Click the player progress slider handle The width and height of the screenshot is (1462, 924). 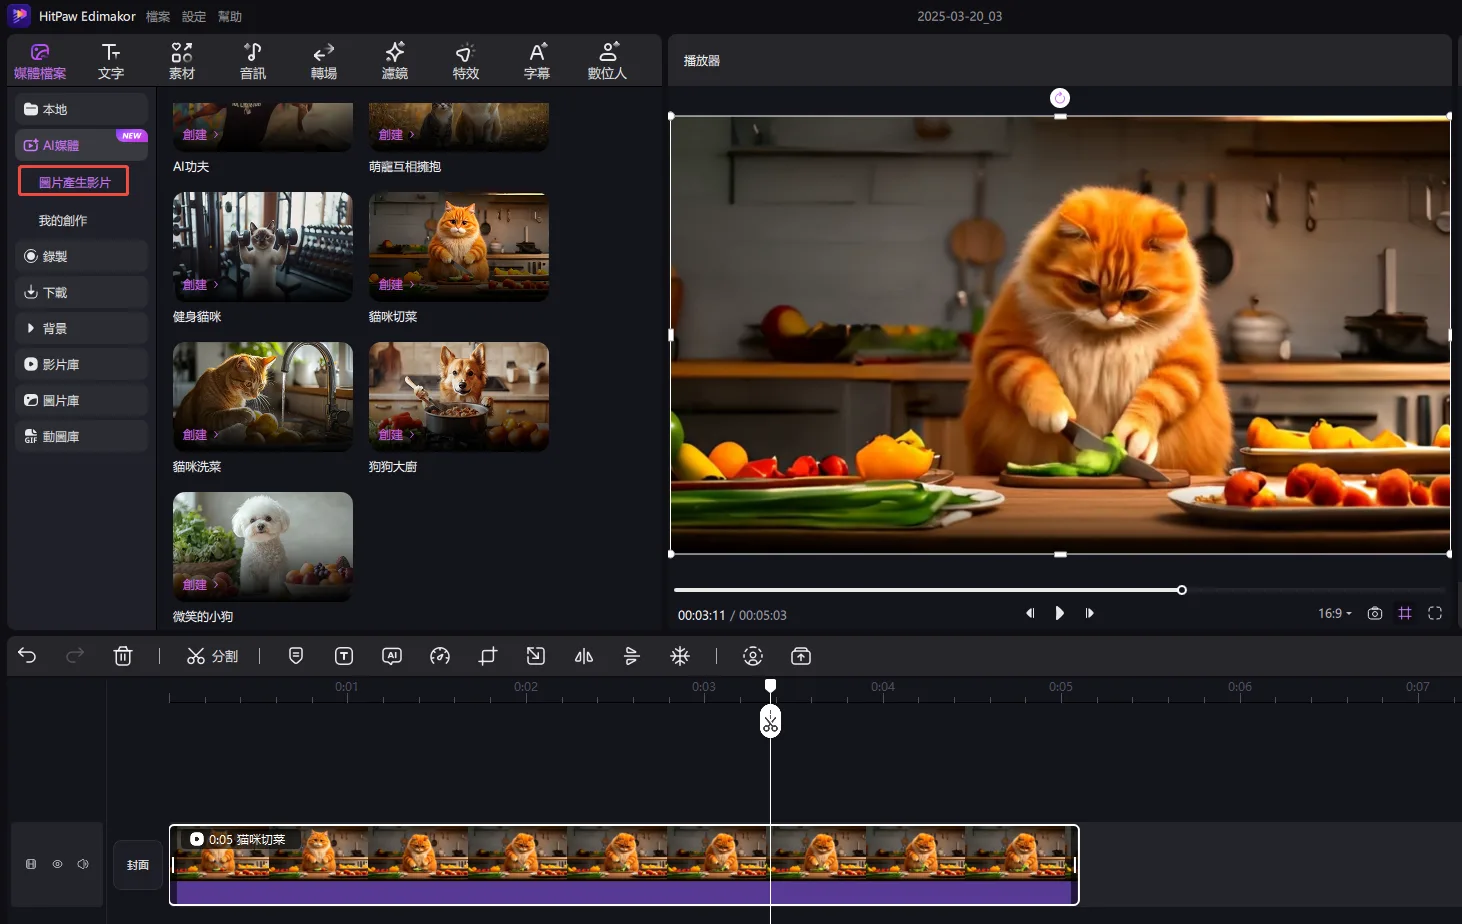tap(1181, 590)
